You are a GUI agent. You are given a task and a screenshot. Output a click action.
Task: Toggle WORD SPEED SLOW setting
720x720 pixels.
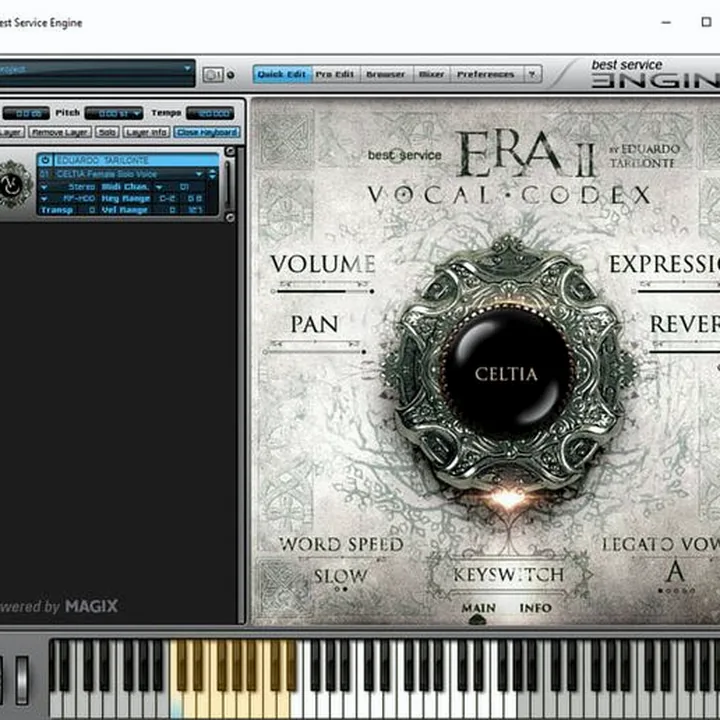(341, 576)
